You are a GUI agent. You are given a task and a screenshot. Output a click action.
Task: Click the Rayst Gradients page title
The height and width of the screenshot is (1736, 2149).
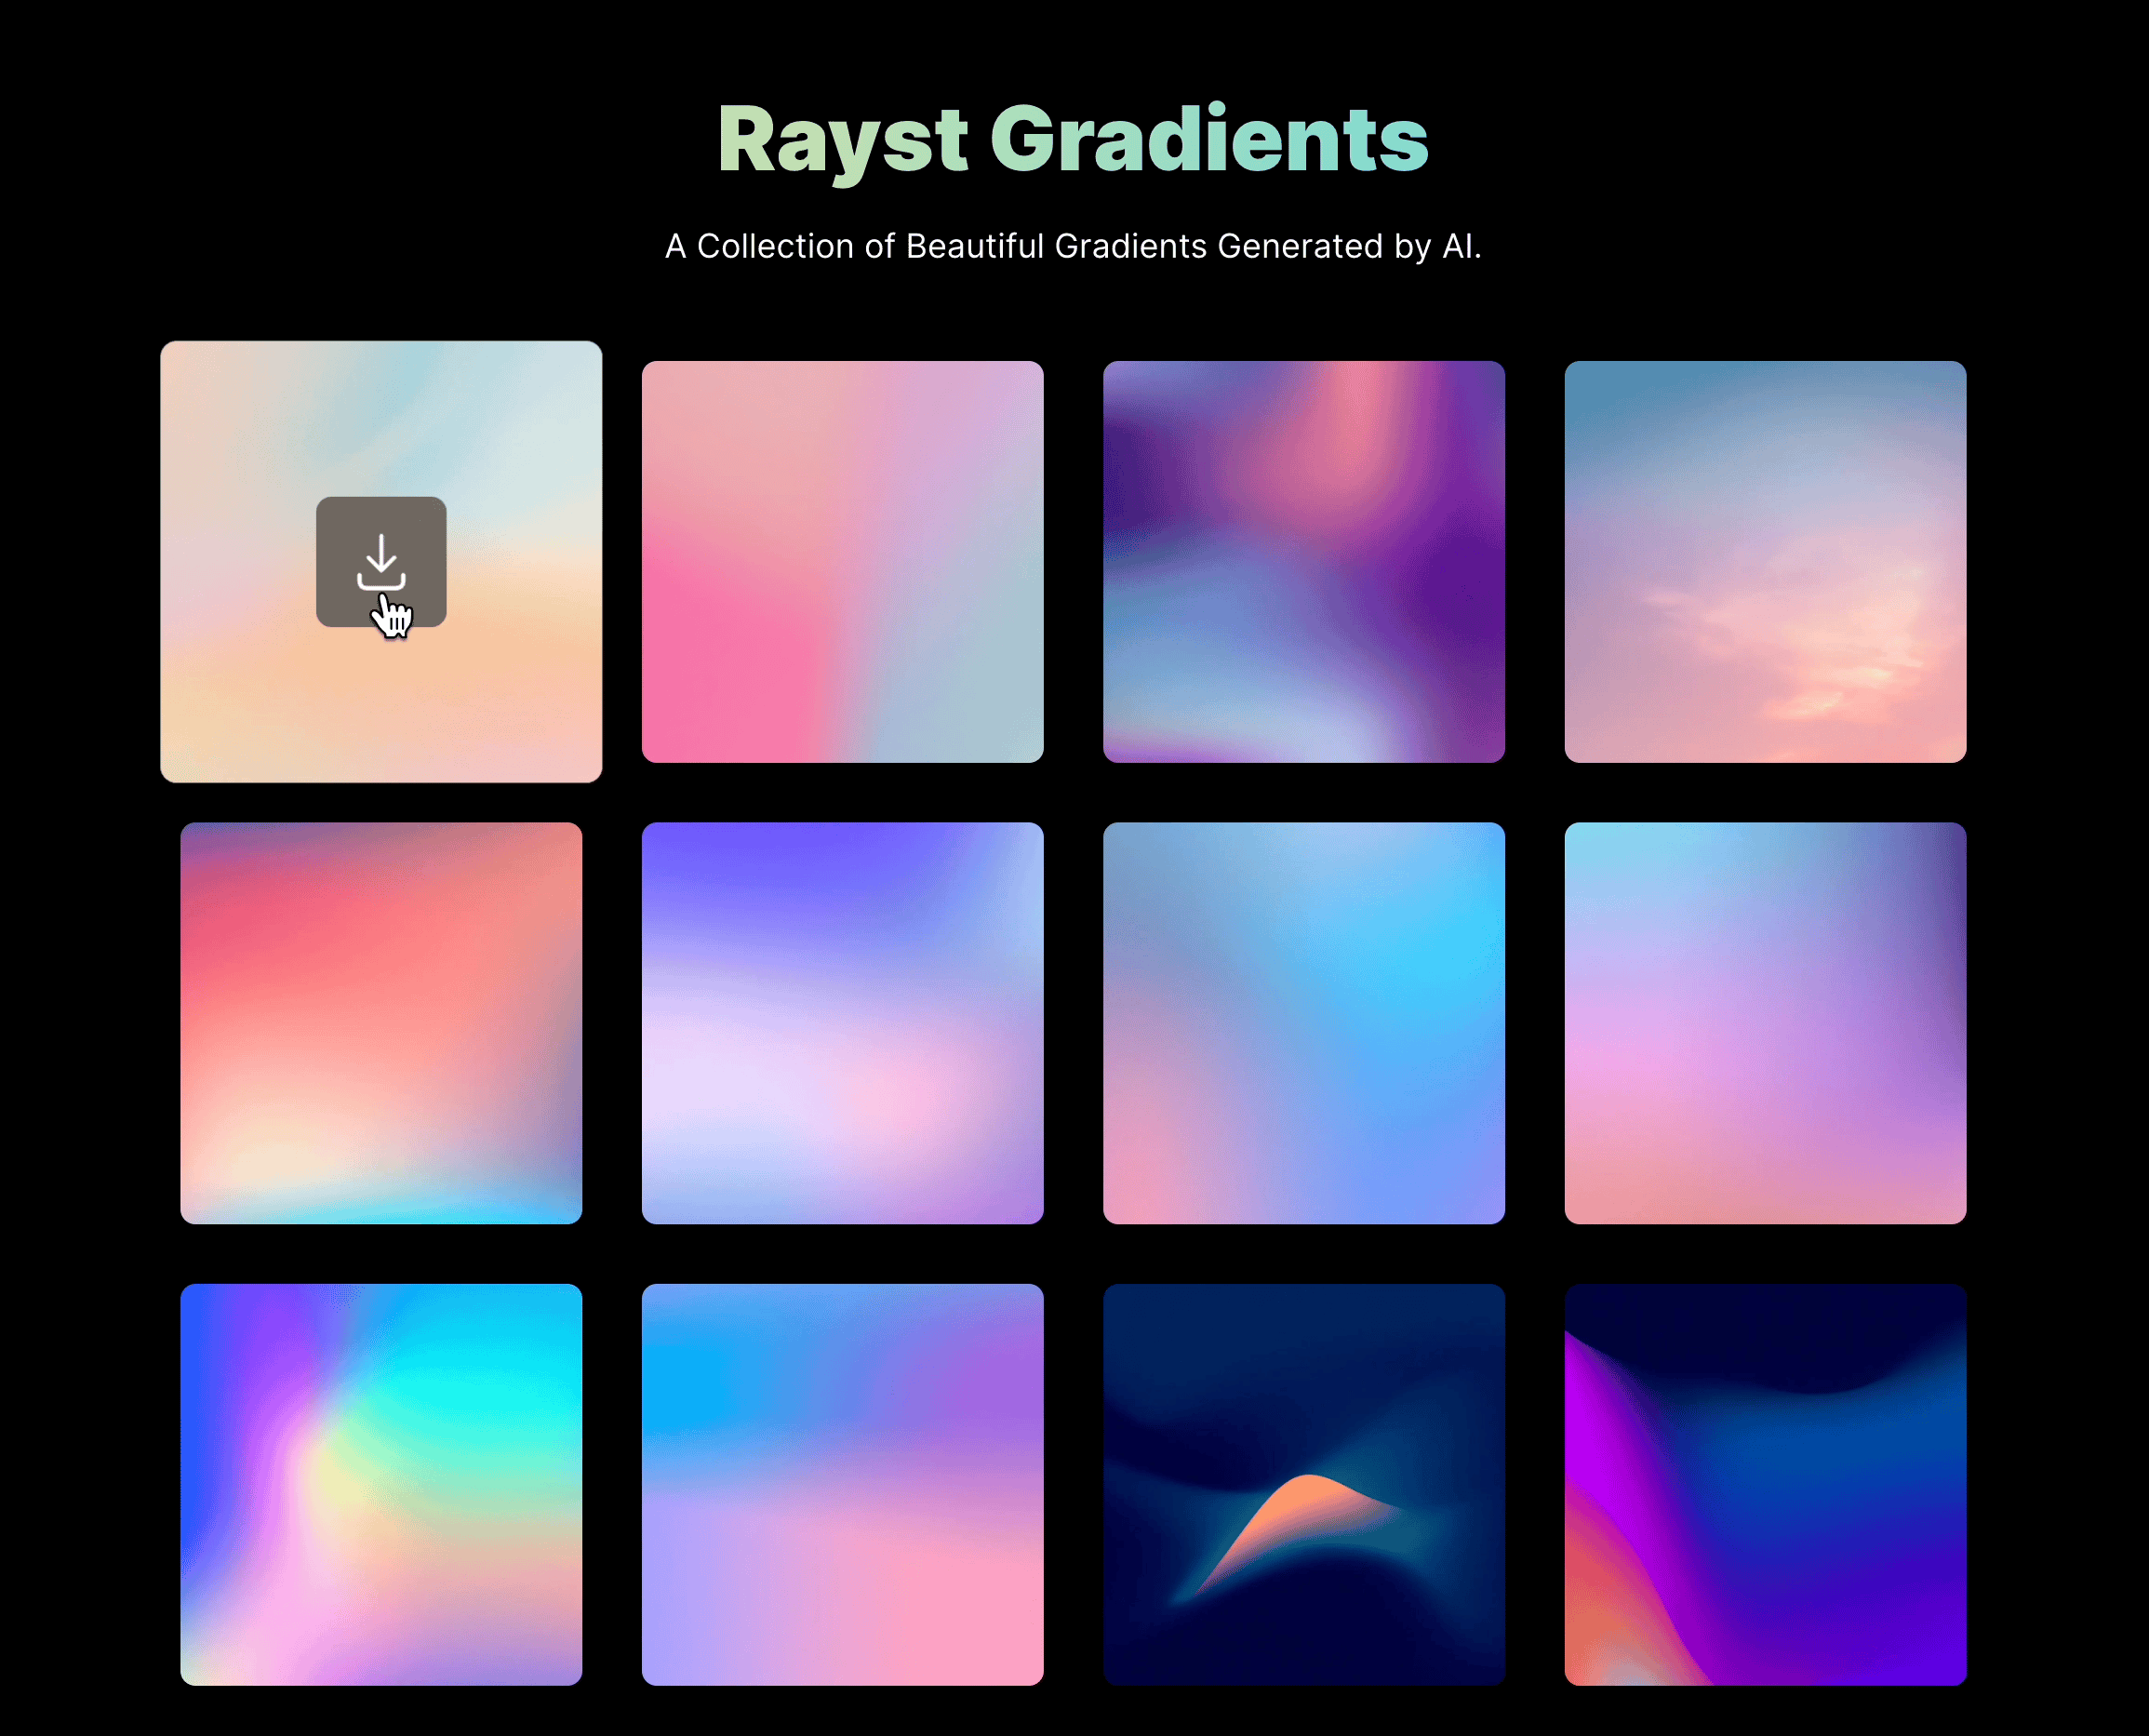coord(1073,140)
